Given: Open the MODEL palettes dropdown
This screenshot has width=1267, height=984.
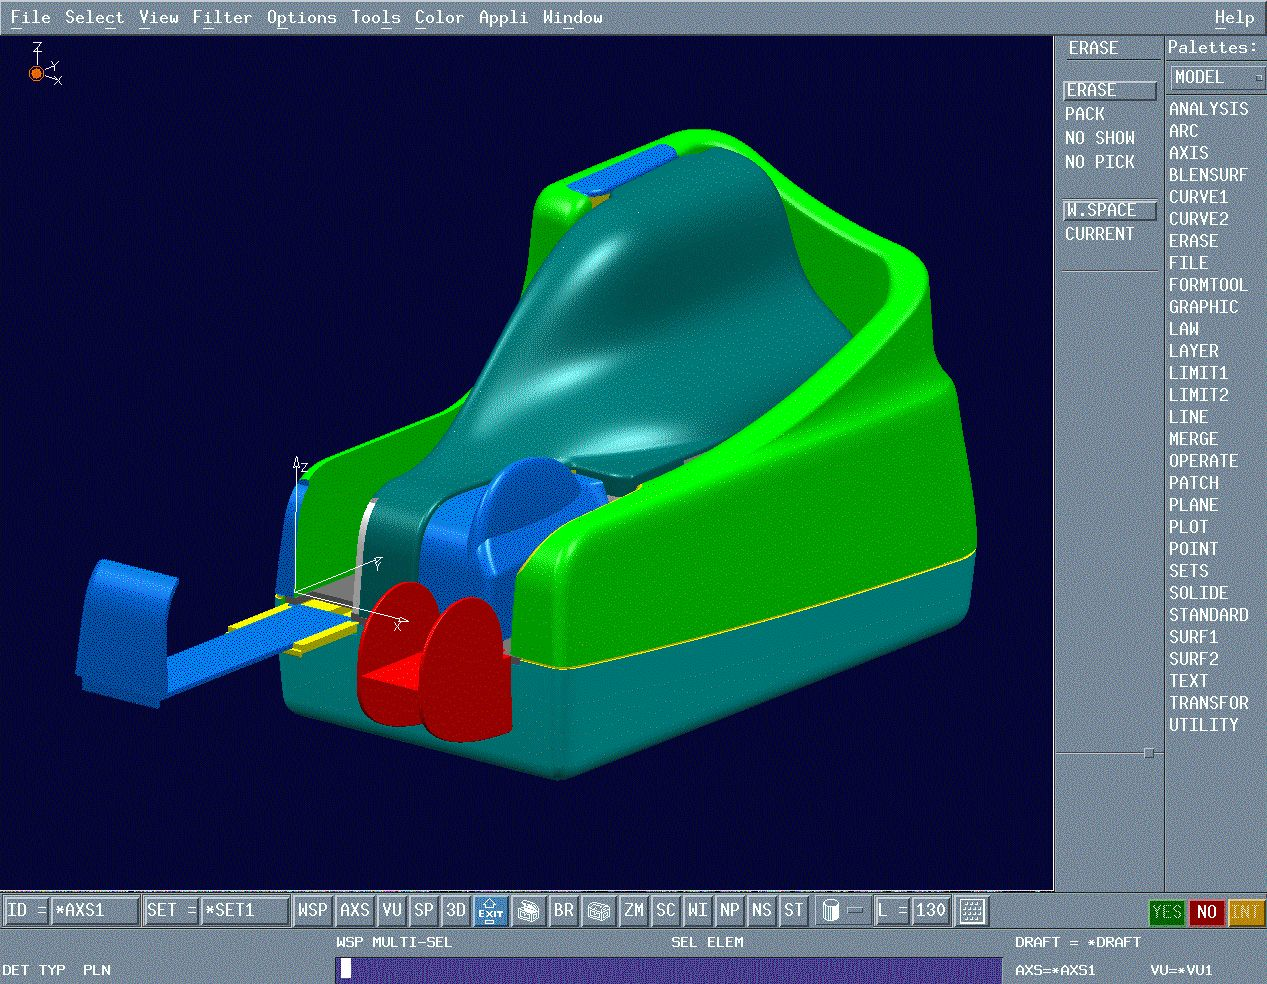Looking at the screenshot, I should tap(1216, 78).
